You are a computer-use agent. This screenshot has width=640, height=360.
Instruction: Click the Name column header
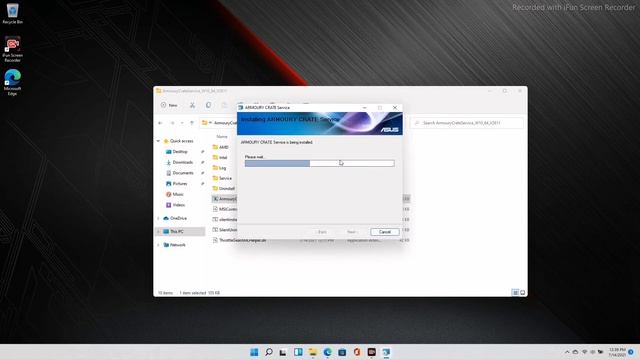pyautogui.click(x=222, y=136)
